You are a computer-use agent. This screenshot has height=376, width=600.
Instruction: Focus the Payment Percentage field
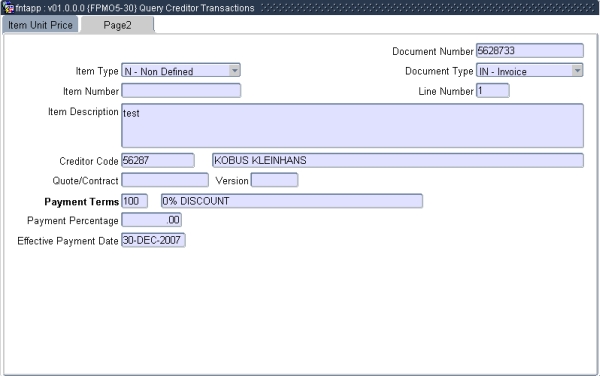(152, 220)
